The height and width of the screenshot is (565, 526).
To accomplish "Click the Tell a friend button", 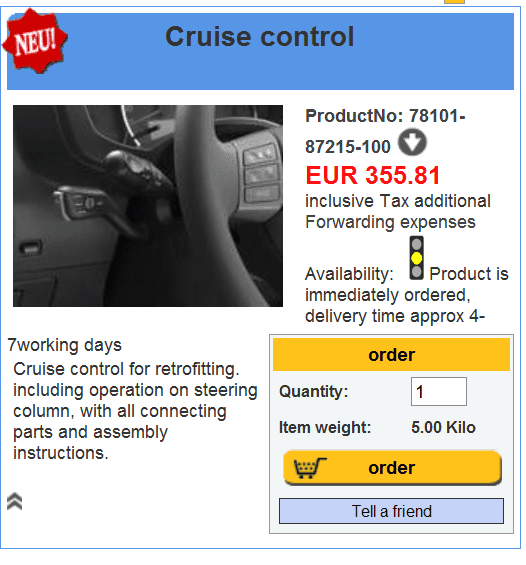I will (x=391, y=511).
